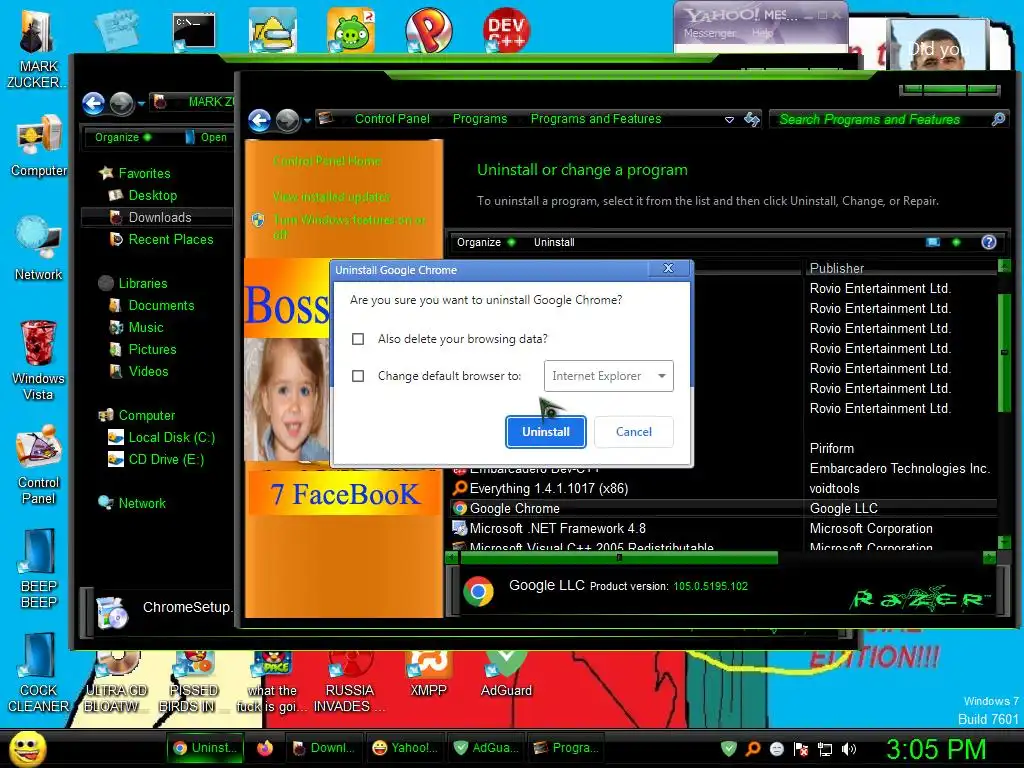Open the change view icon in programs toolbar
Screen dimensions: 1024x768
coord(933,242)
